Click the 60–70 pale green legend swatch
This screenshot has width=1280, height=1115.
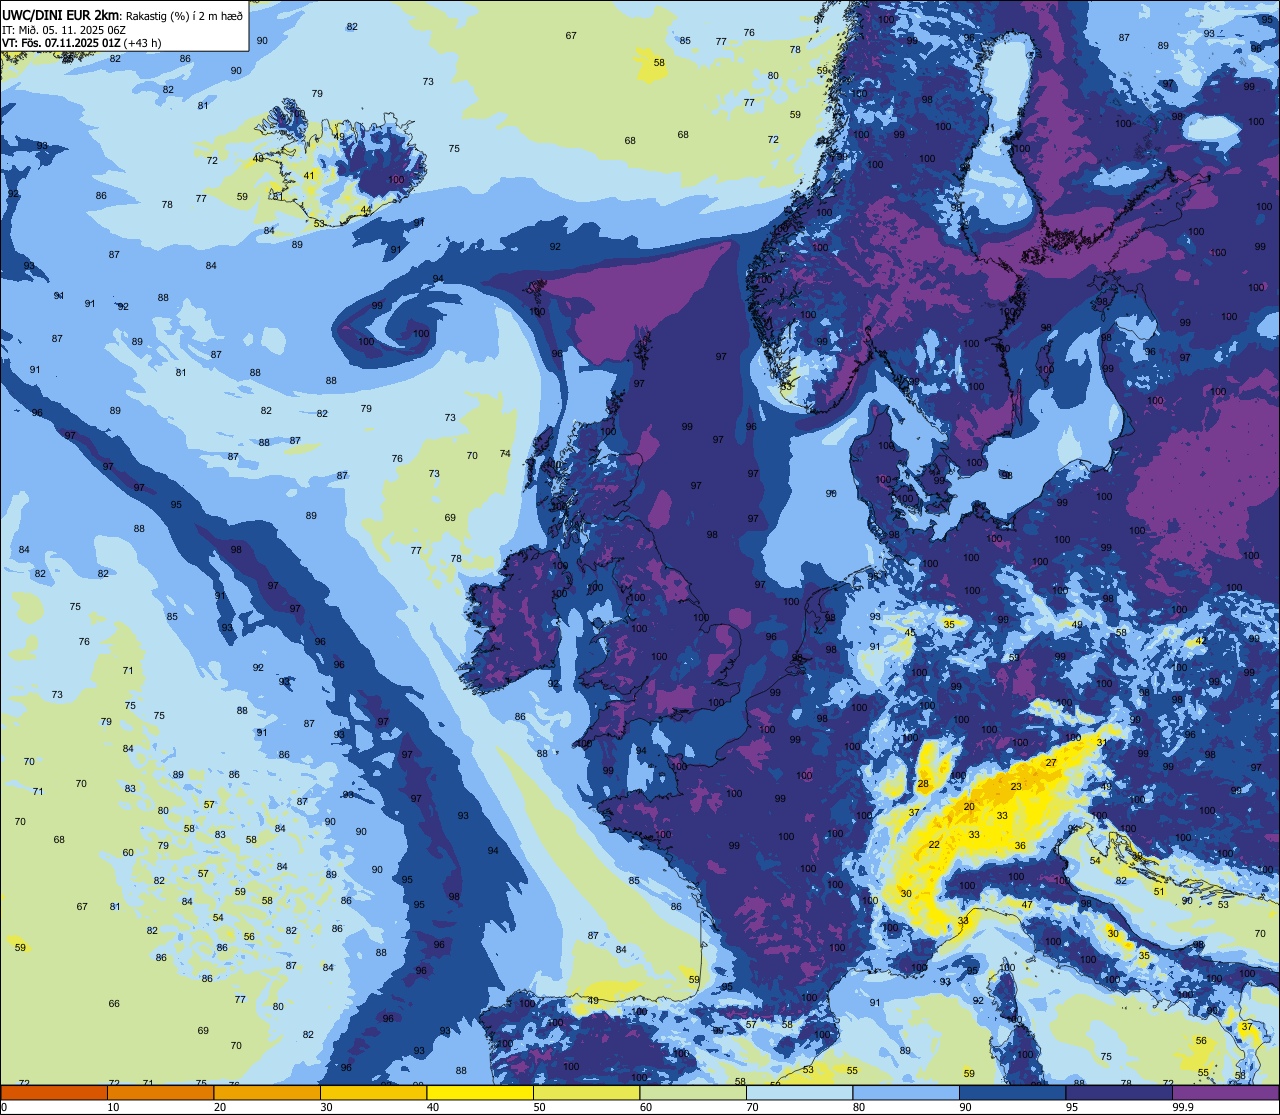pyautogui.click(x=693, y=1093)
